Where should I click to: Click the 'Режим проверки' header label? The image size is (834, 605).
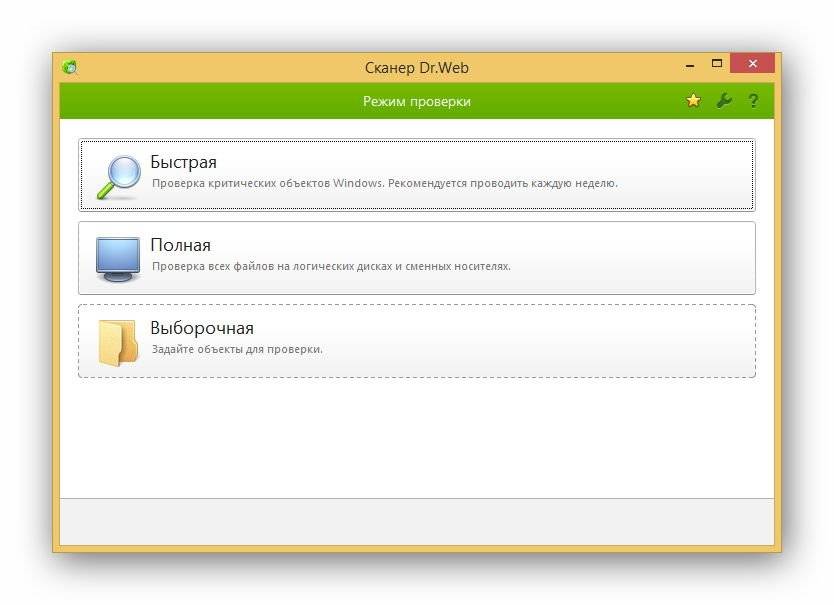[416, 101]
